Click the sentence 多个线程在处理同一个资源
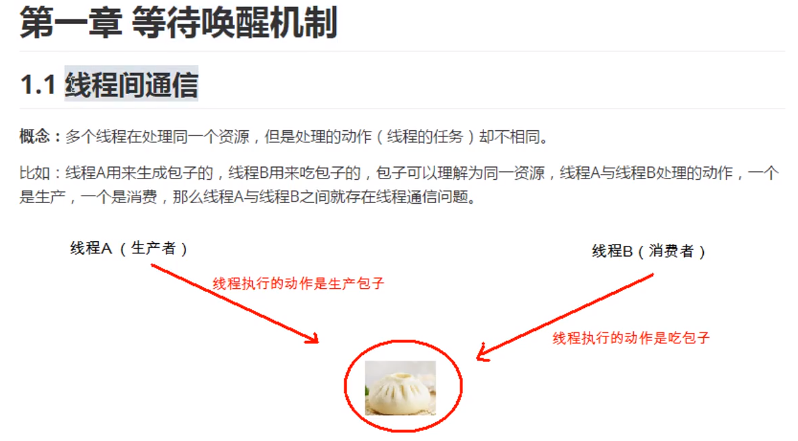798x441 pixels. [157, 137]
